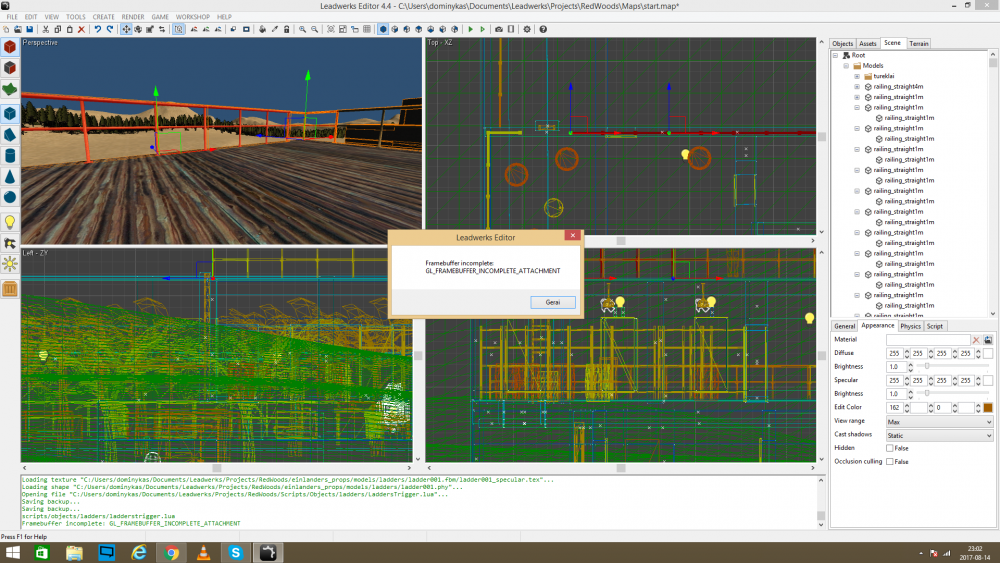Screen dimensions: 1000x563
Task: Select the directional light sun icon
Action: point(9,264)
